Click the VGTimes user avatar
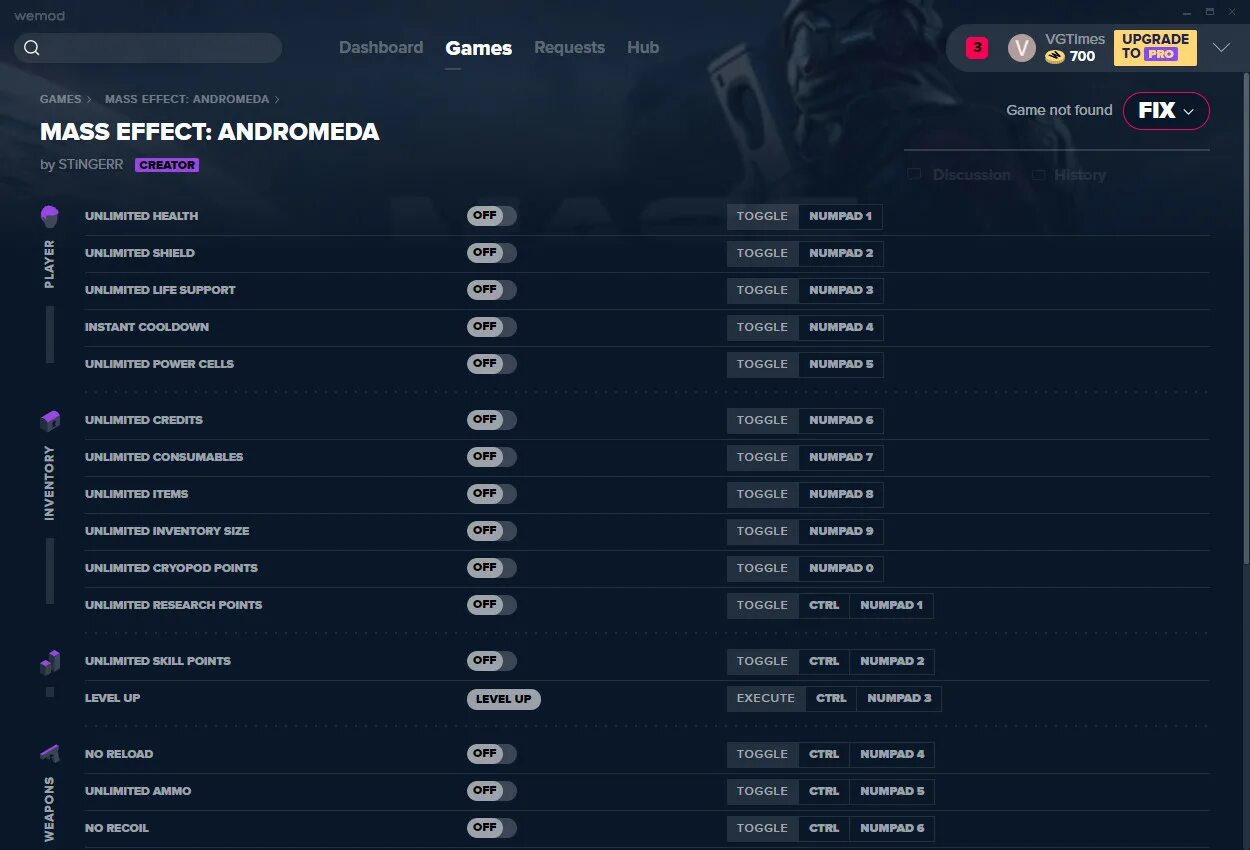 point(1021,48)
